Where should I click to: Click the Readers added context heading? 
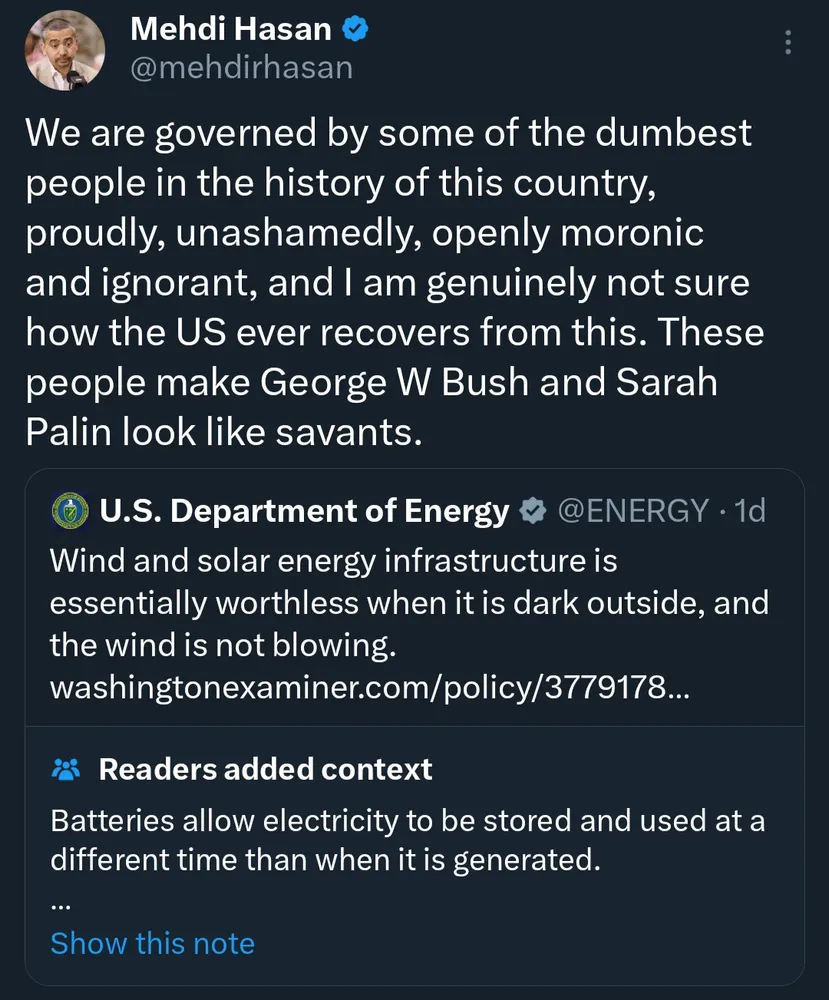[265, 769]
